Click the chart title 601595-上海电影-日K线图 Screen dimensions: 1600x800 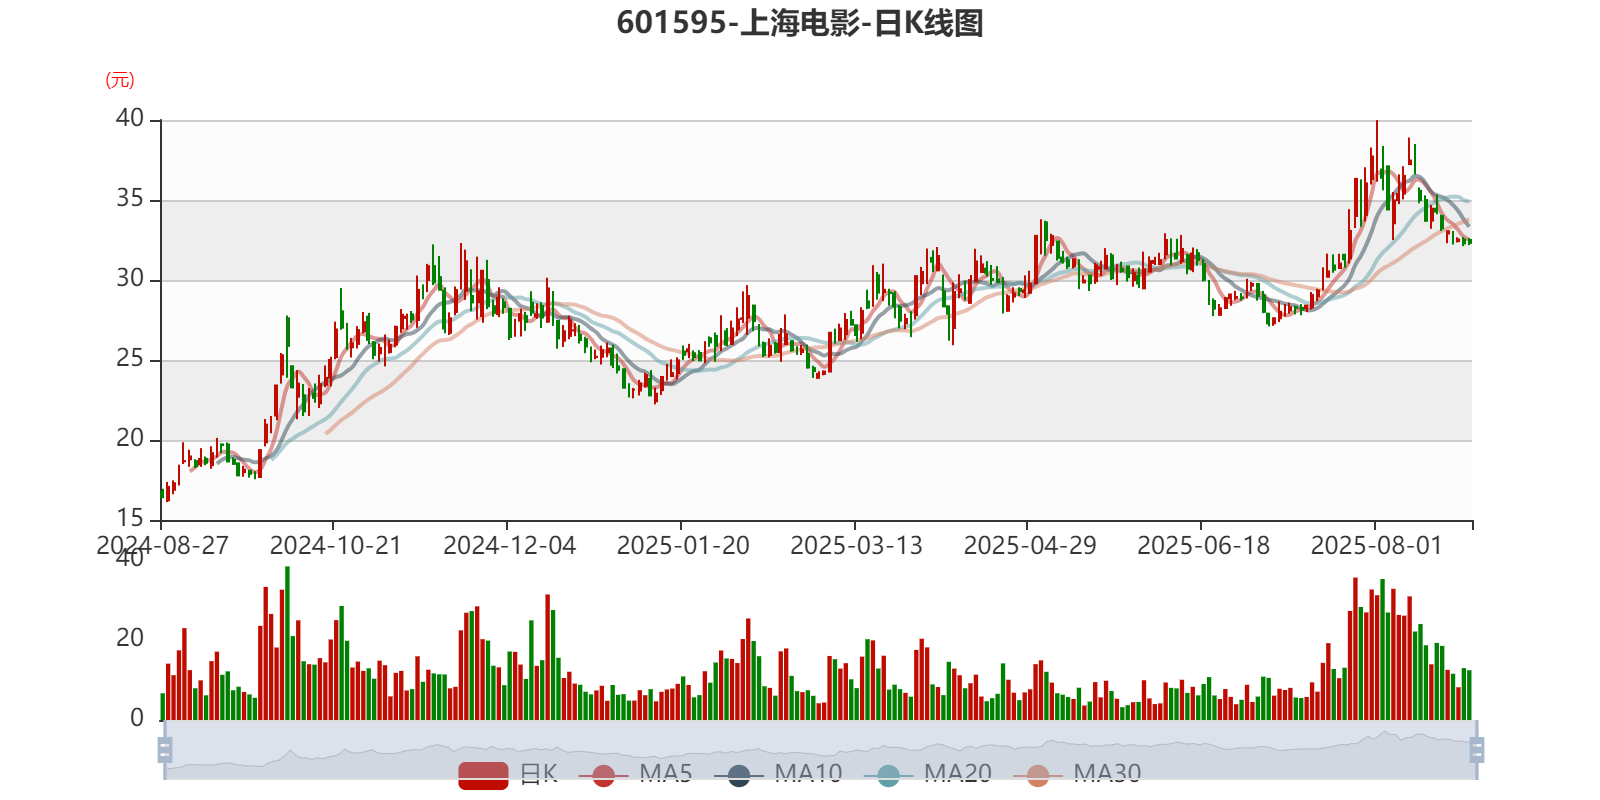click(x=800, y=22)
